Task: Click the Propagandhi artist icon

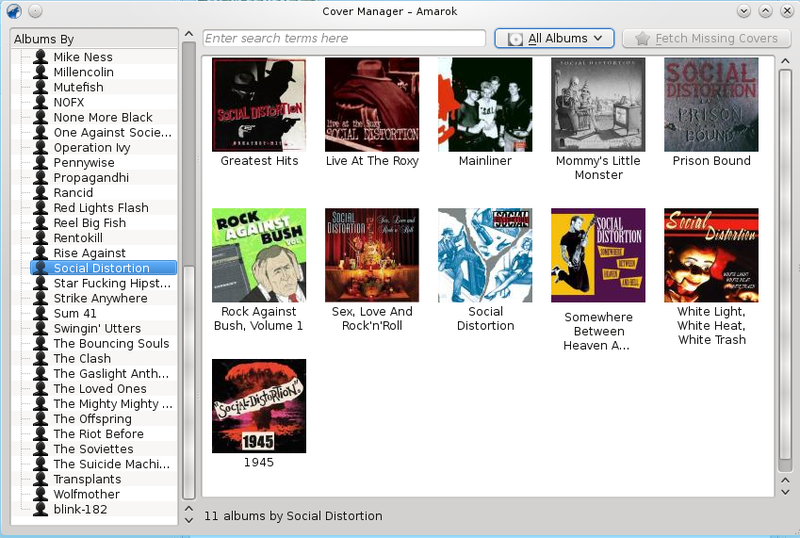Action: [40, 178]
